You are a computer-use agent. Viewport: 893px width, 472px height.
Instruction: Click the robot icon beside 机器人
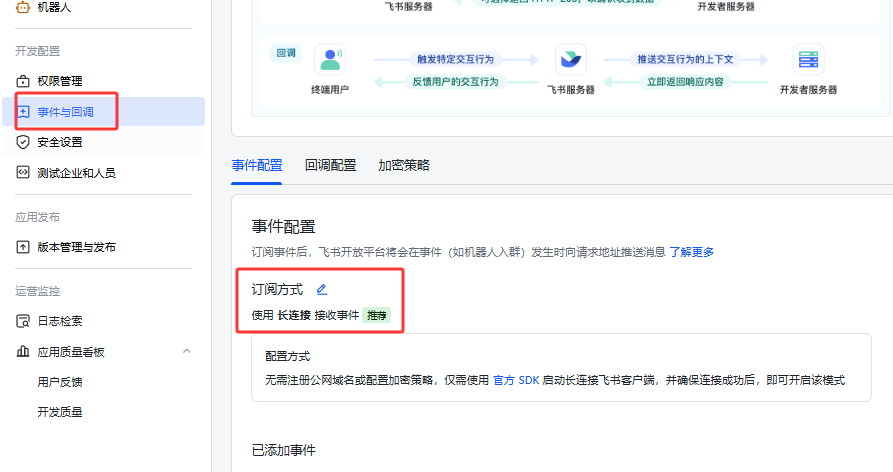click(x=23, y=8)
